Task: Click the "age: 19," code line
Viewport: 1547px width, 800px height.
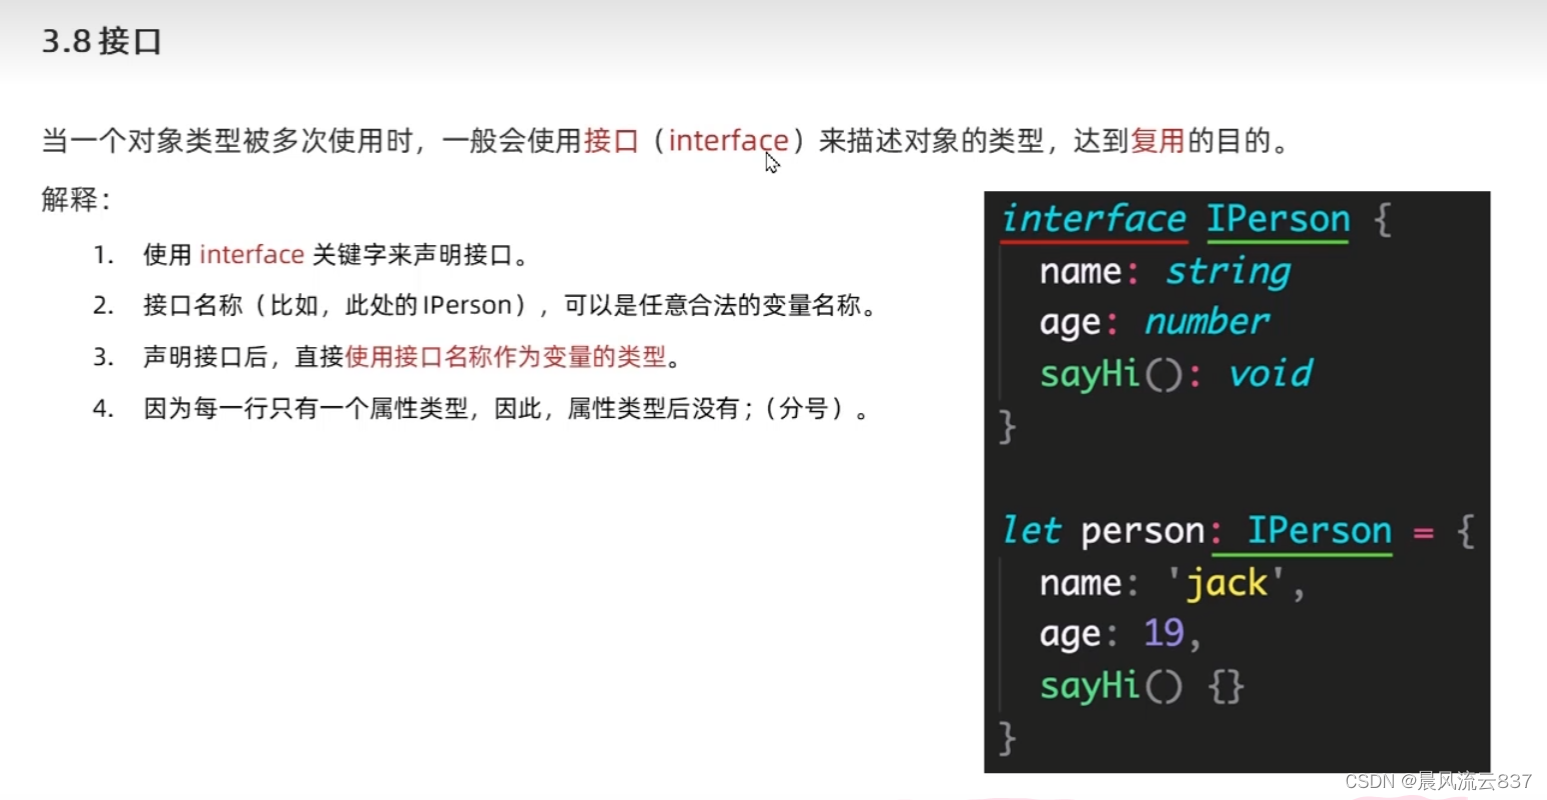Action: click(x=1120, y=634)
